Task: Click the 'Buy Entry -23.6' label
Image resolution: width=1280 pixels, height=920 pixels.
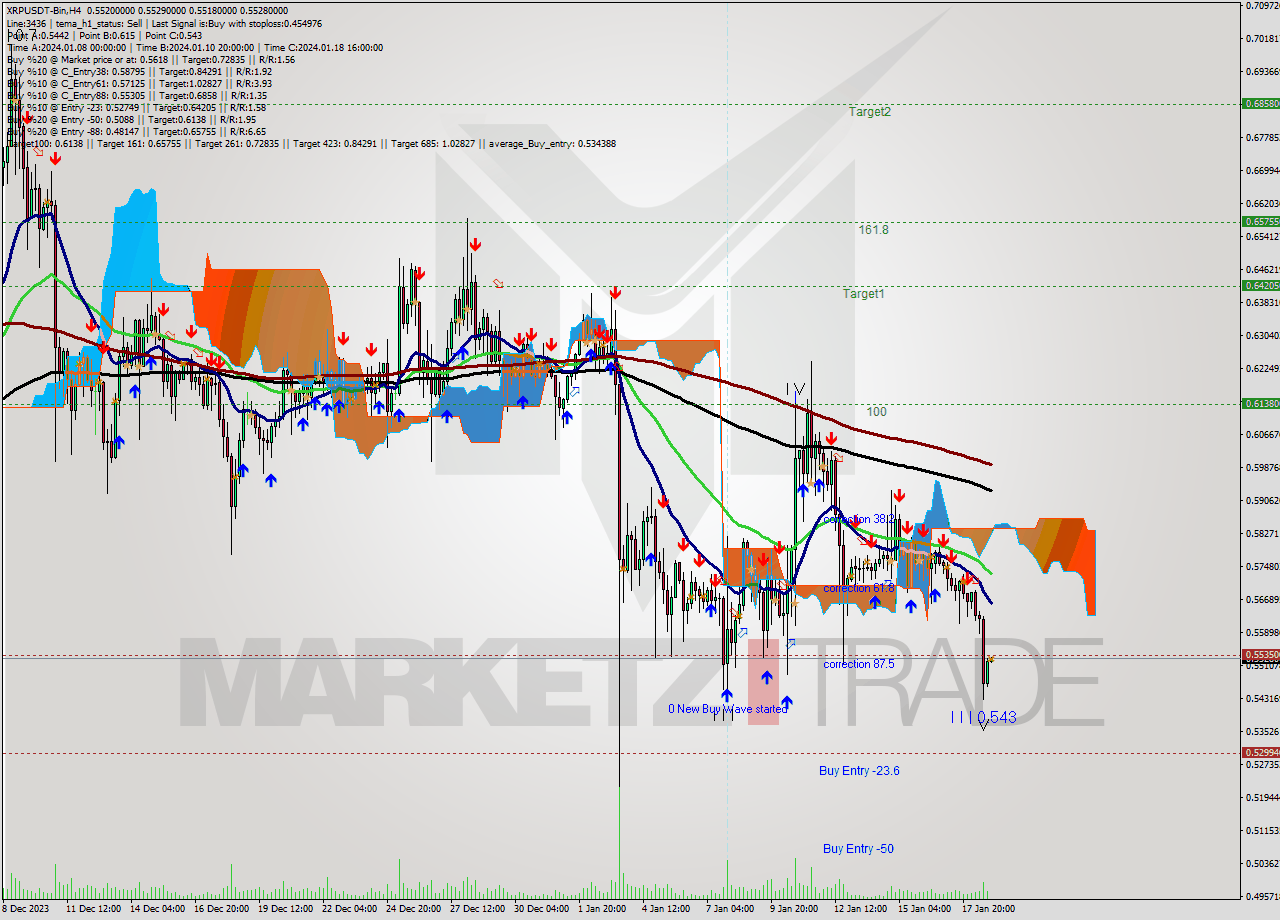Action: point(859,771)
